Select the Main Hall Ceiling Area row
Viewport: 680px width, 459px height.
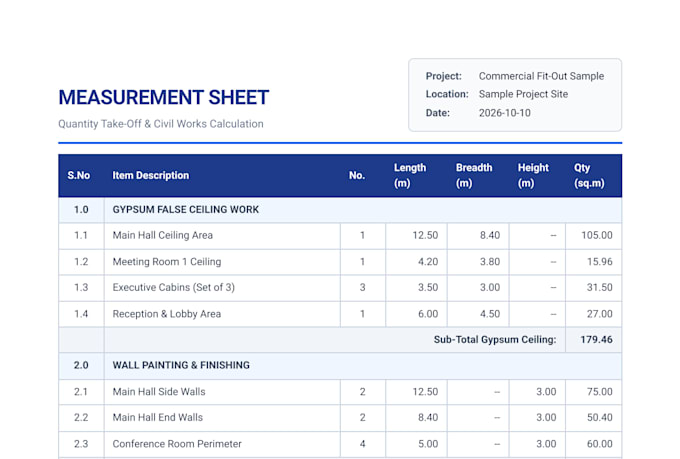[x=340, y=236]
